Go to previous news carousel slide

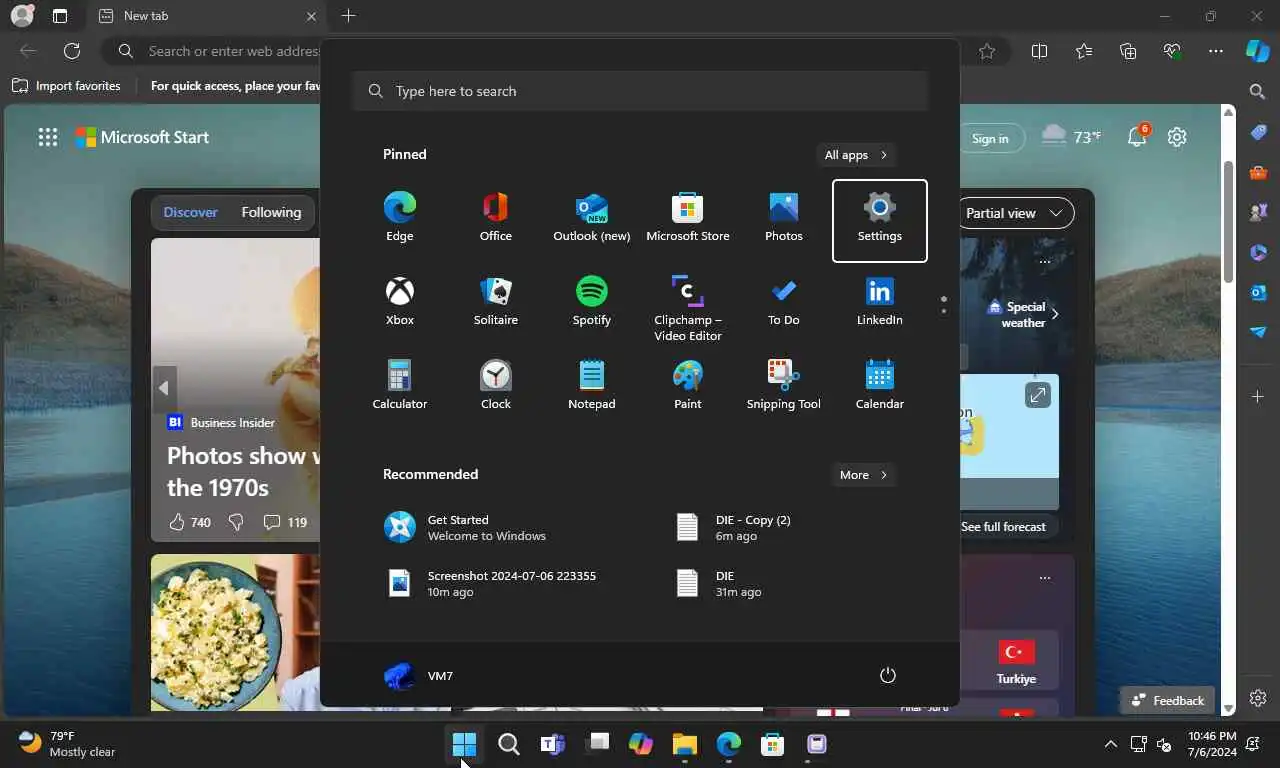coord(163,388)
